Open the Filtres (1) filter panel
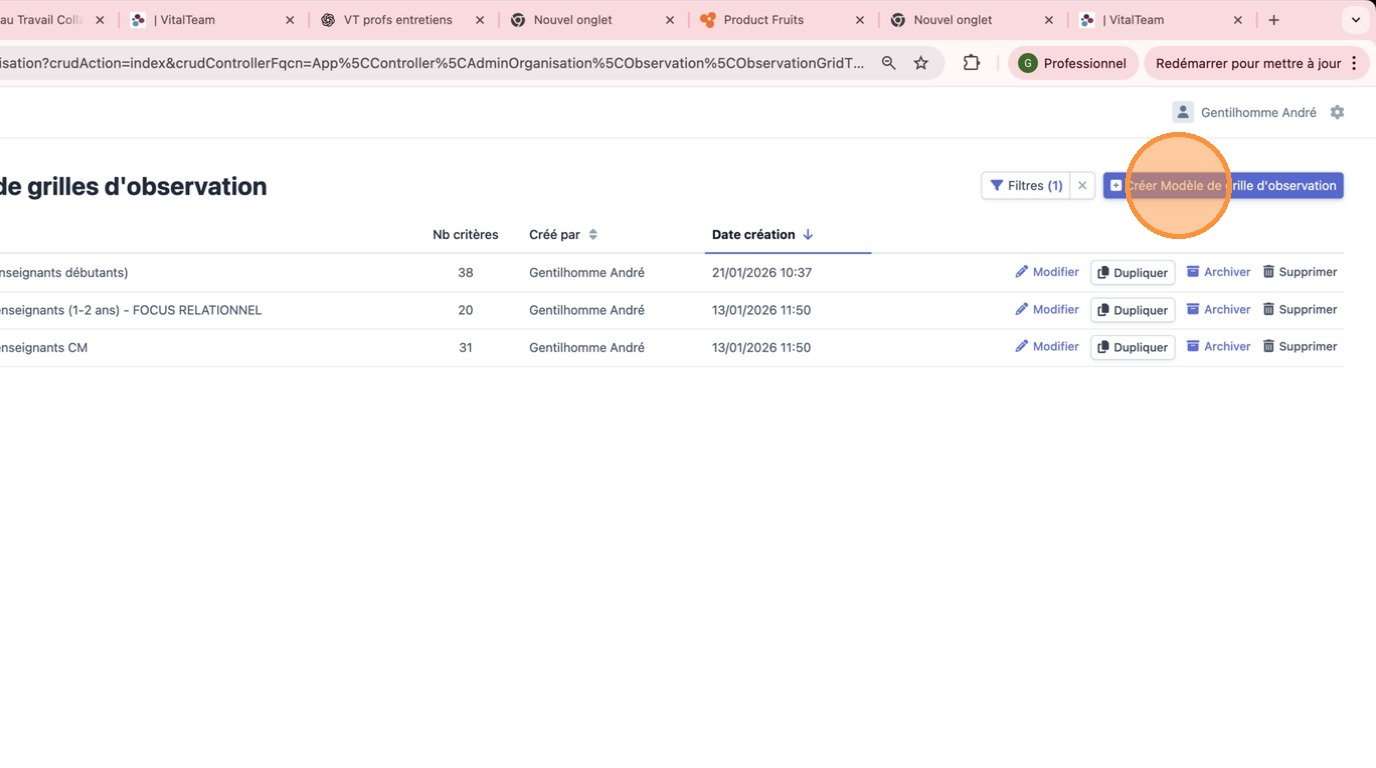The height and width of the screenshot is (768, 1376). [1026, 186]
